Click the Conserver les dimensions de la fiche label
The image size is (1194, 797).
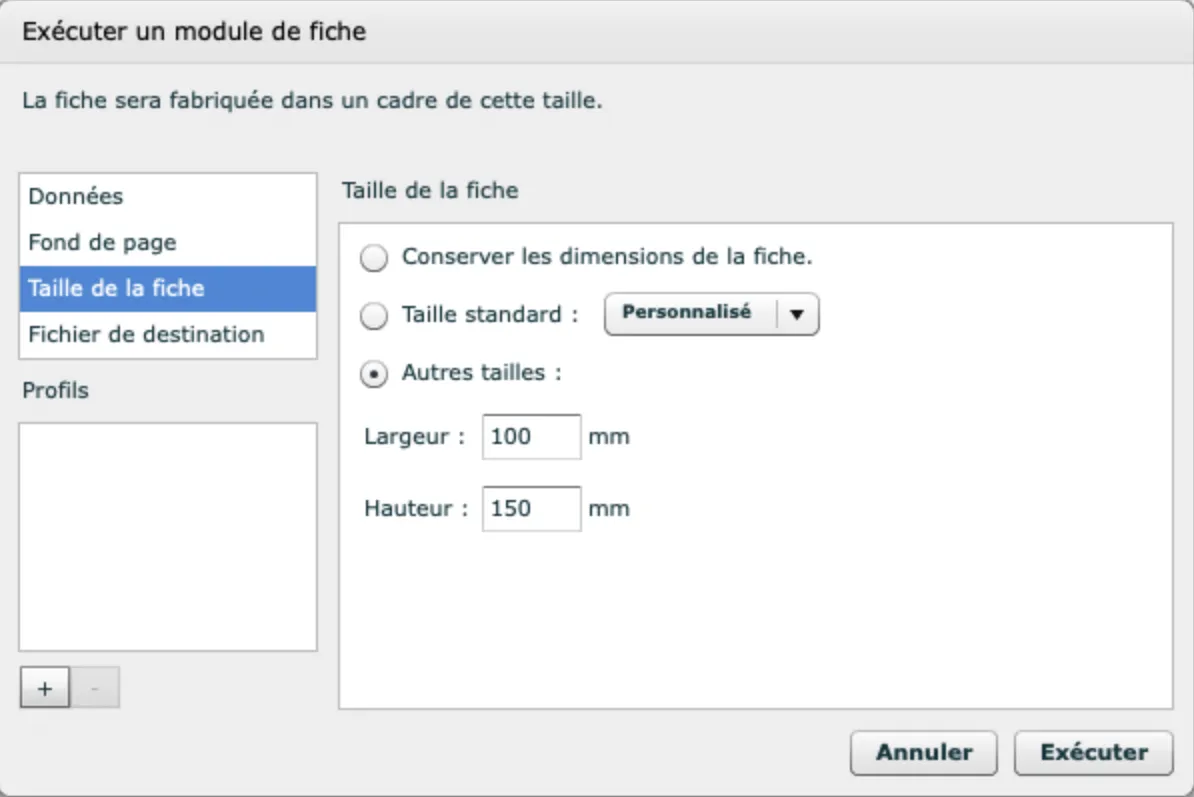(607, 256)
